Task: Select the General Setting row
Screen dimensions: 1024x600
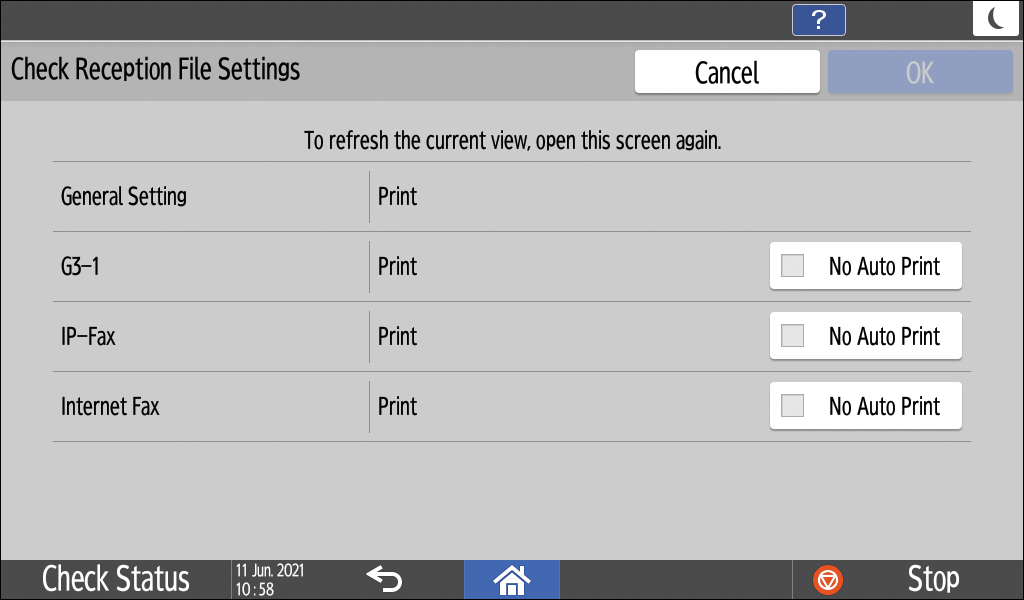Action: click(124, 196)
